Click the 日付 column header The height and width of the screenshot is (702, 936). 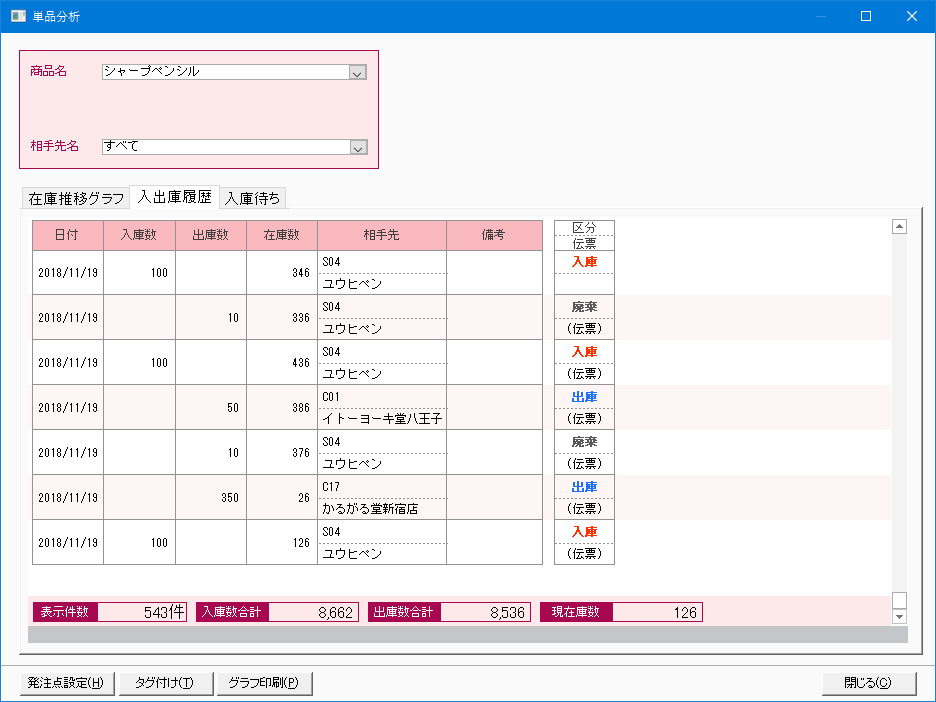pyautogui.click(x=68, y=235)
